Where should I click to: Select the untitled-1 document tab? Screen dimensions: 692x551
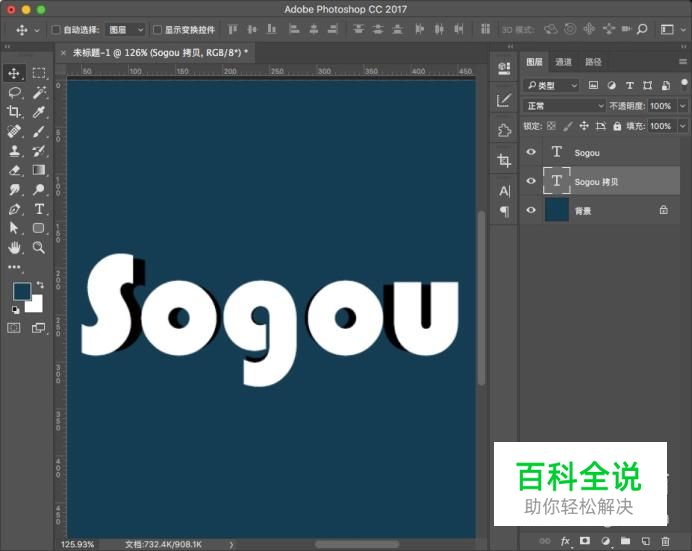155,53
